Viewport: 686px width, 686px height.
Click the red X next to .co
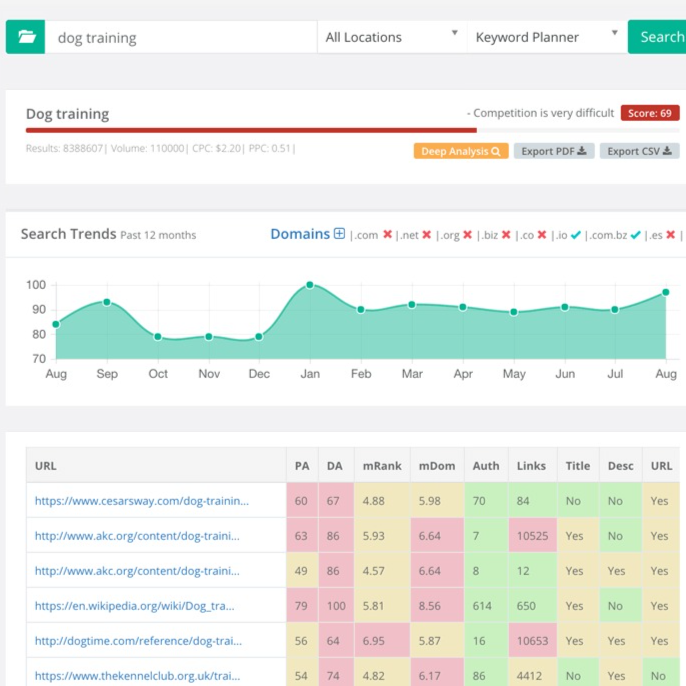pyautogui.click(x=542, y=235)
